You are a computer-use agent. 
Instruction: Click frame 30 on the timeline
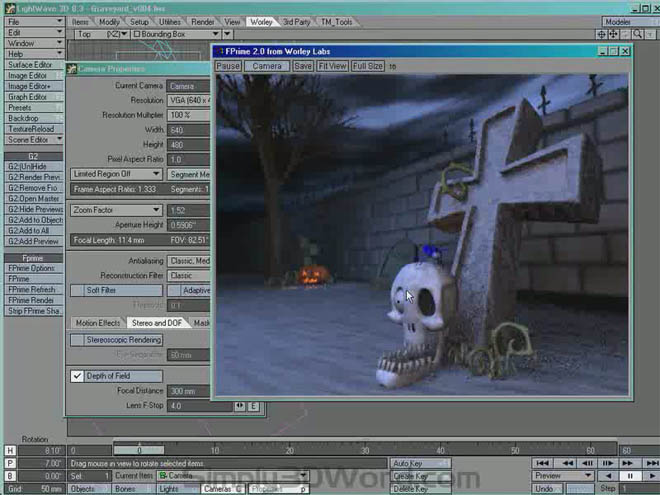tap(365, 450)
